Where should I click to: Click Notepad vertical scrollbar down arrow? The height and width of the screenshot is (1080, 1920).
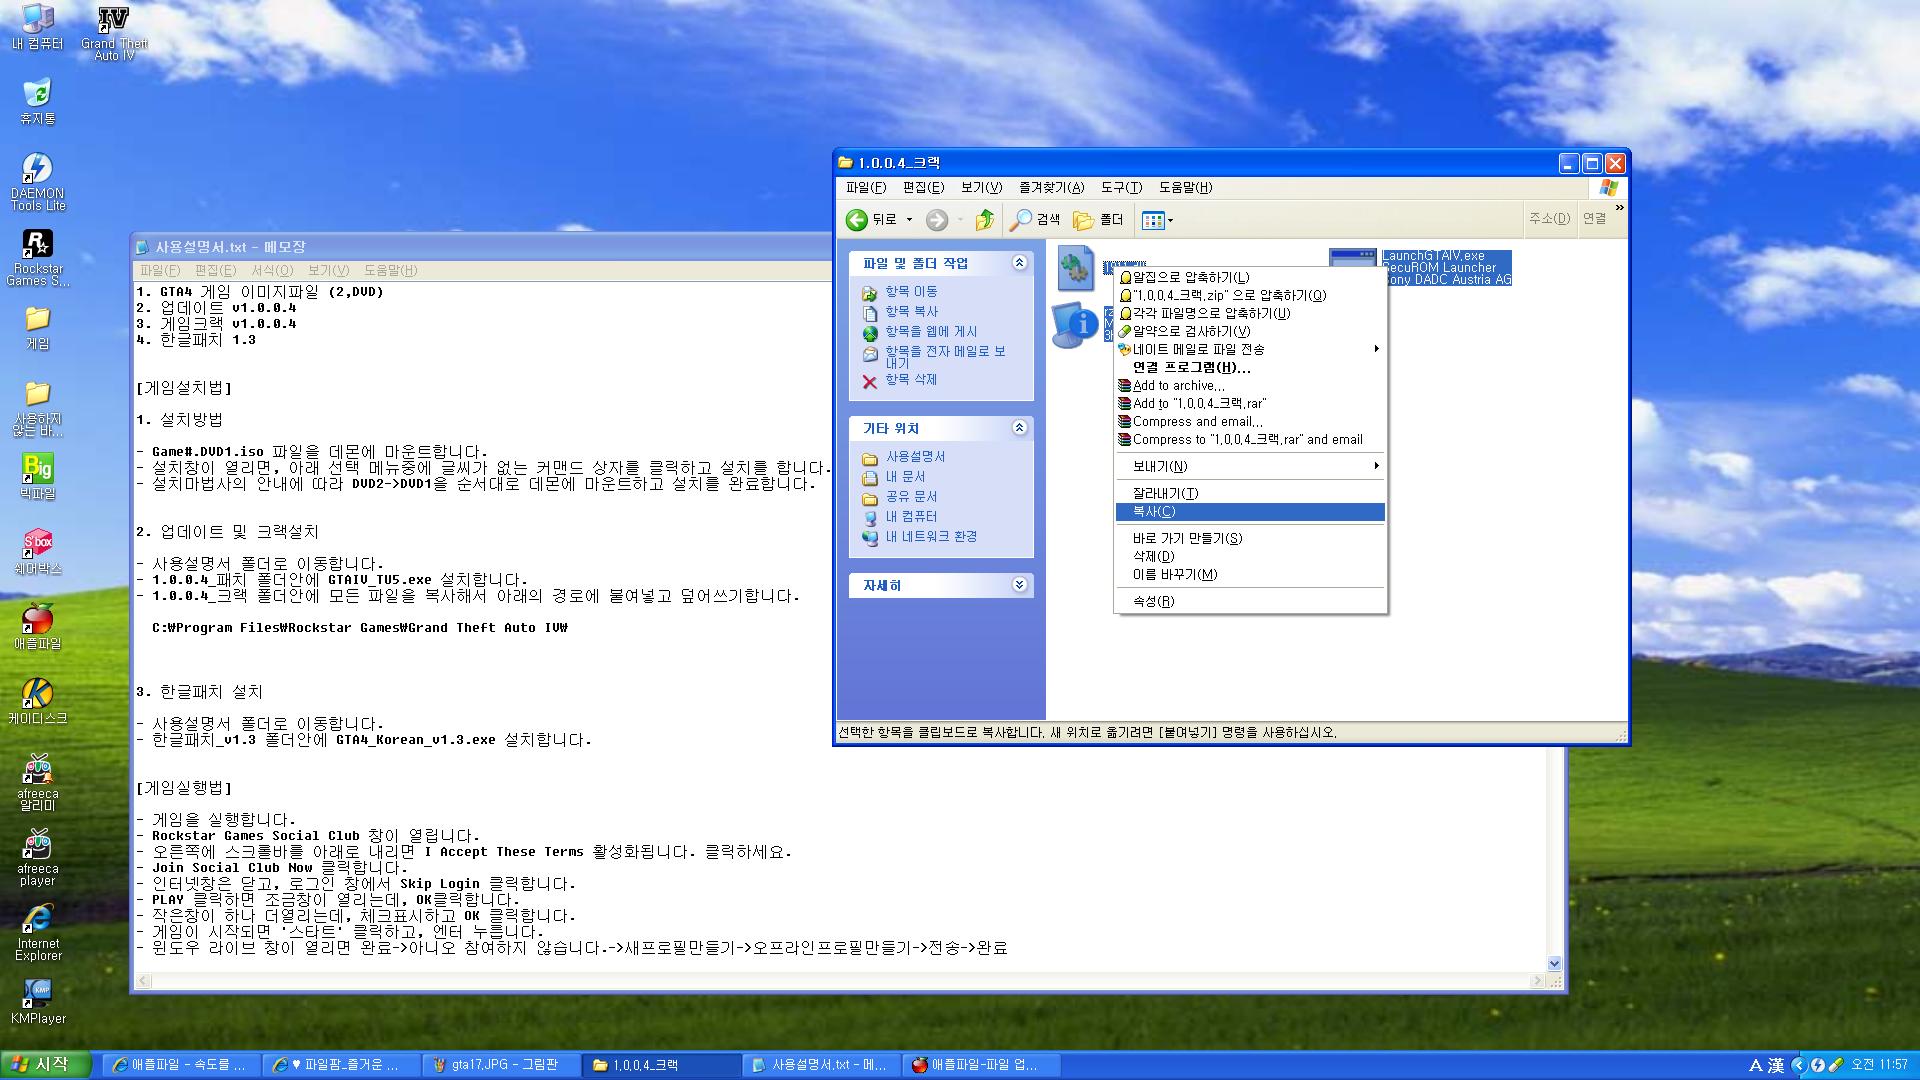pyautogui.click(x=1554, y=964)
